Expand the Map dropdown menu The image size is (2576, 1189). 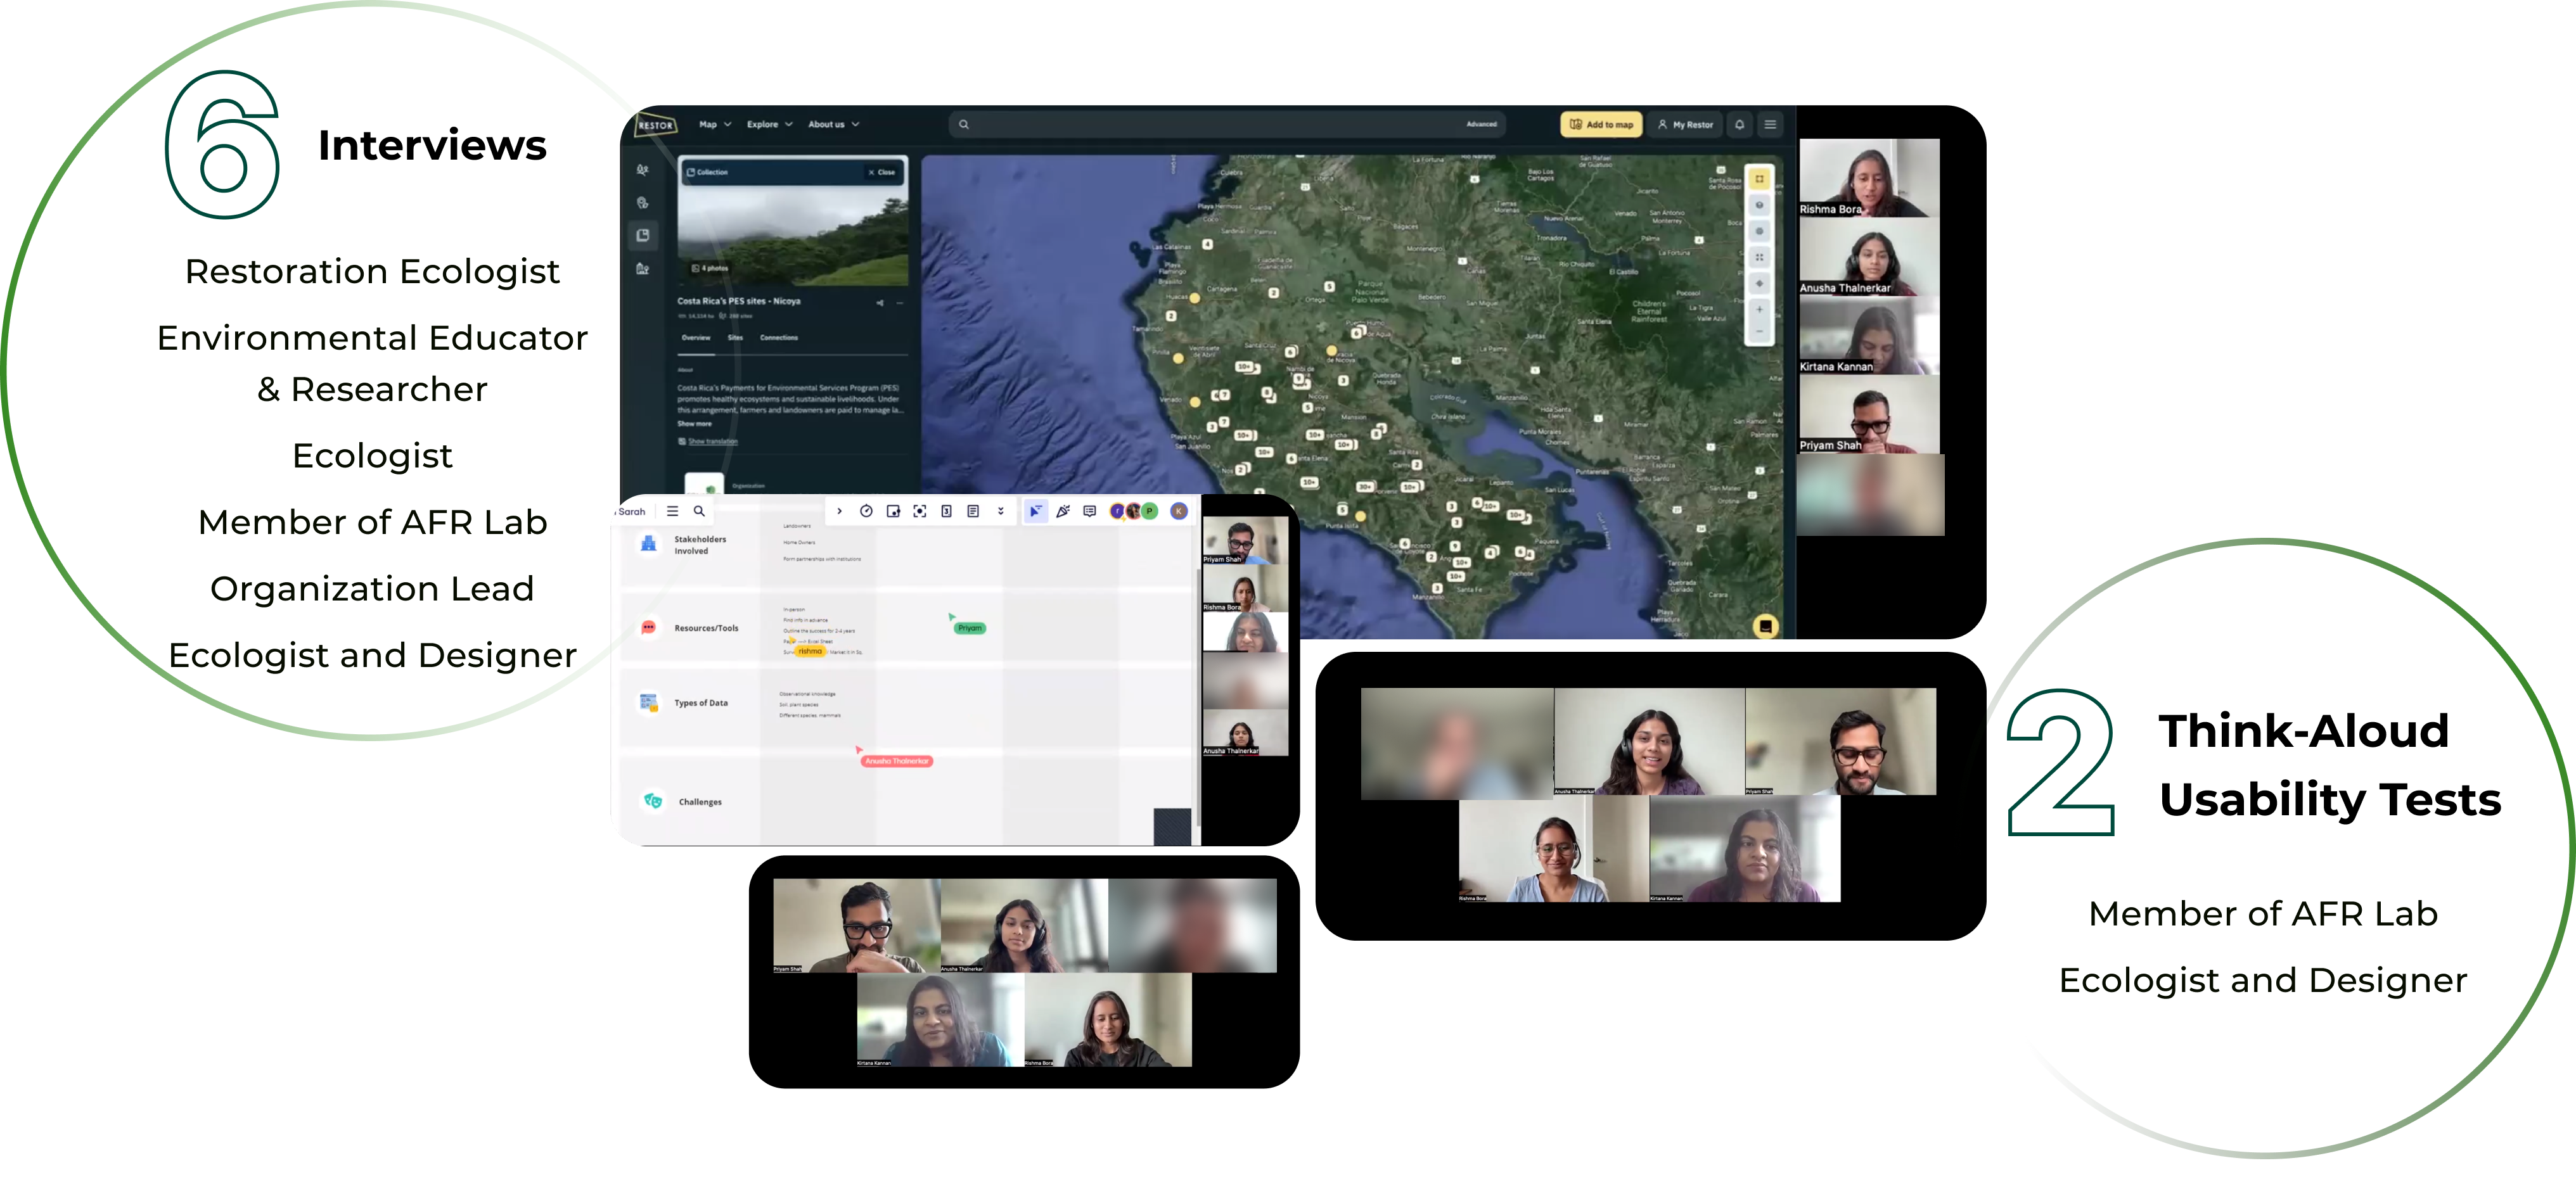click(715, 125)
